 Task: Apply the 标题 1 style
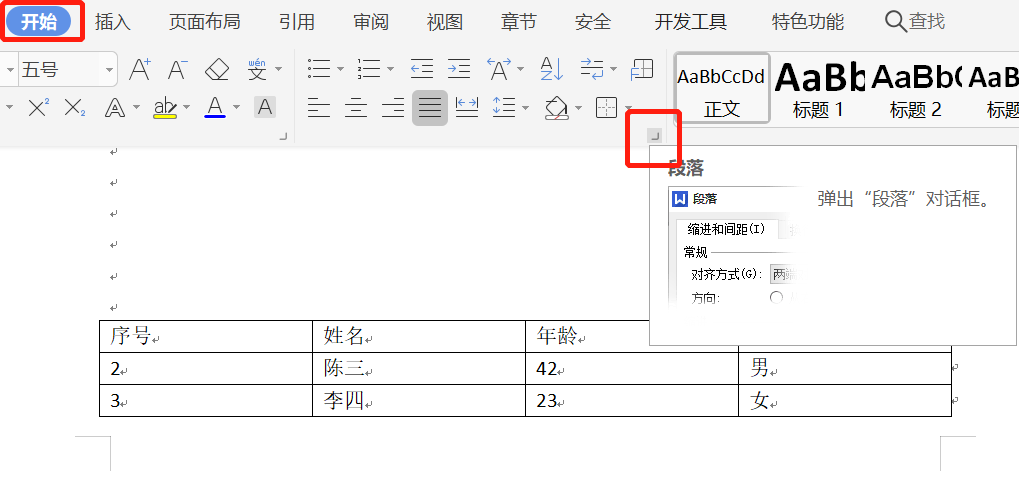click(818, 88)
